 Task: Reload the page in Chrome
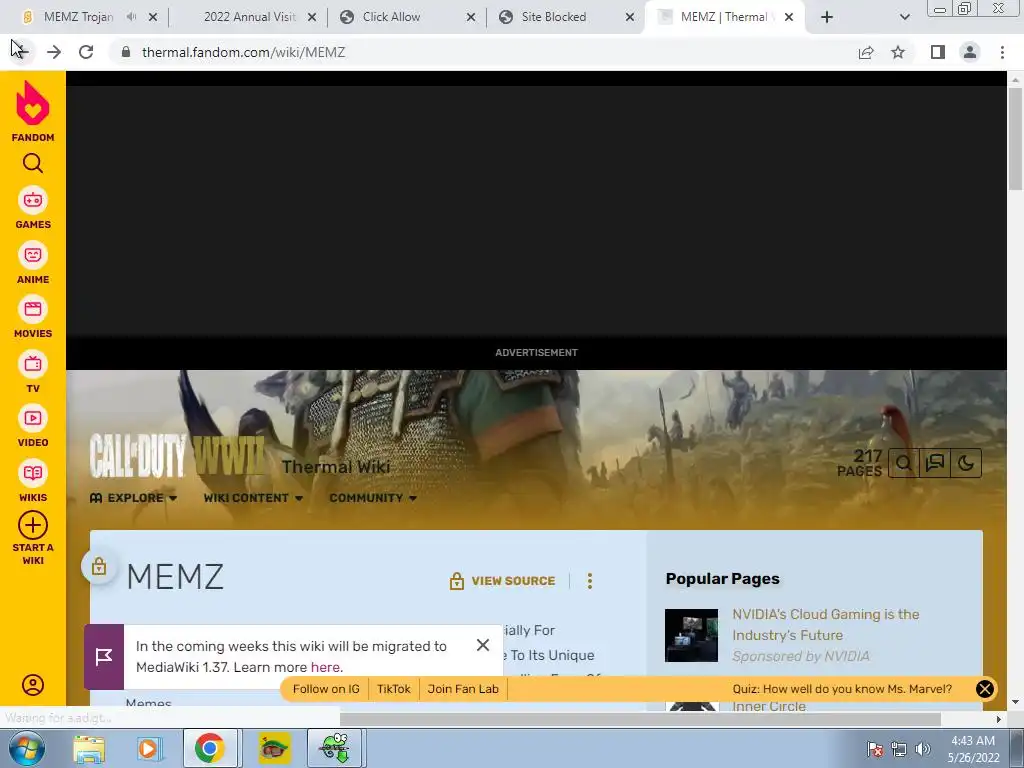point(86,52)
